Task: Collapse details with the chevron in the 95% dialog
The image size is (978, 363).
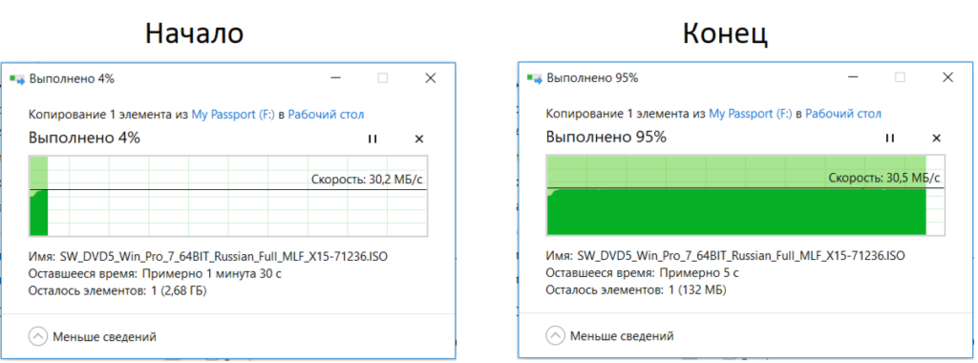Action: coord(555,336)
